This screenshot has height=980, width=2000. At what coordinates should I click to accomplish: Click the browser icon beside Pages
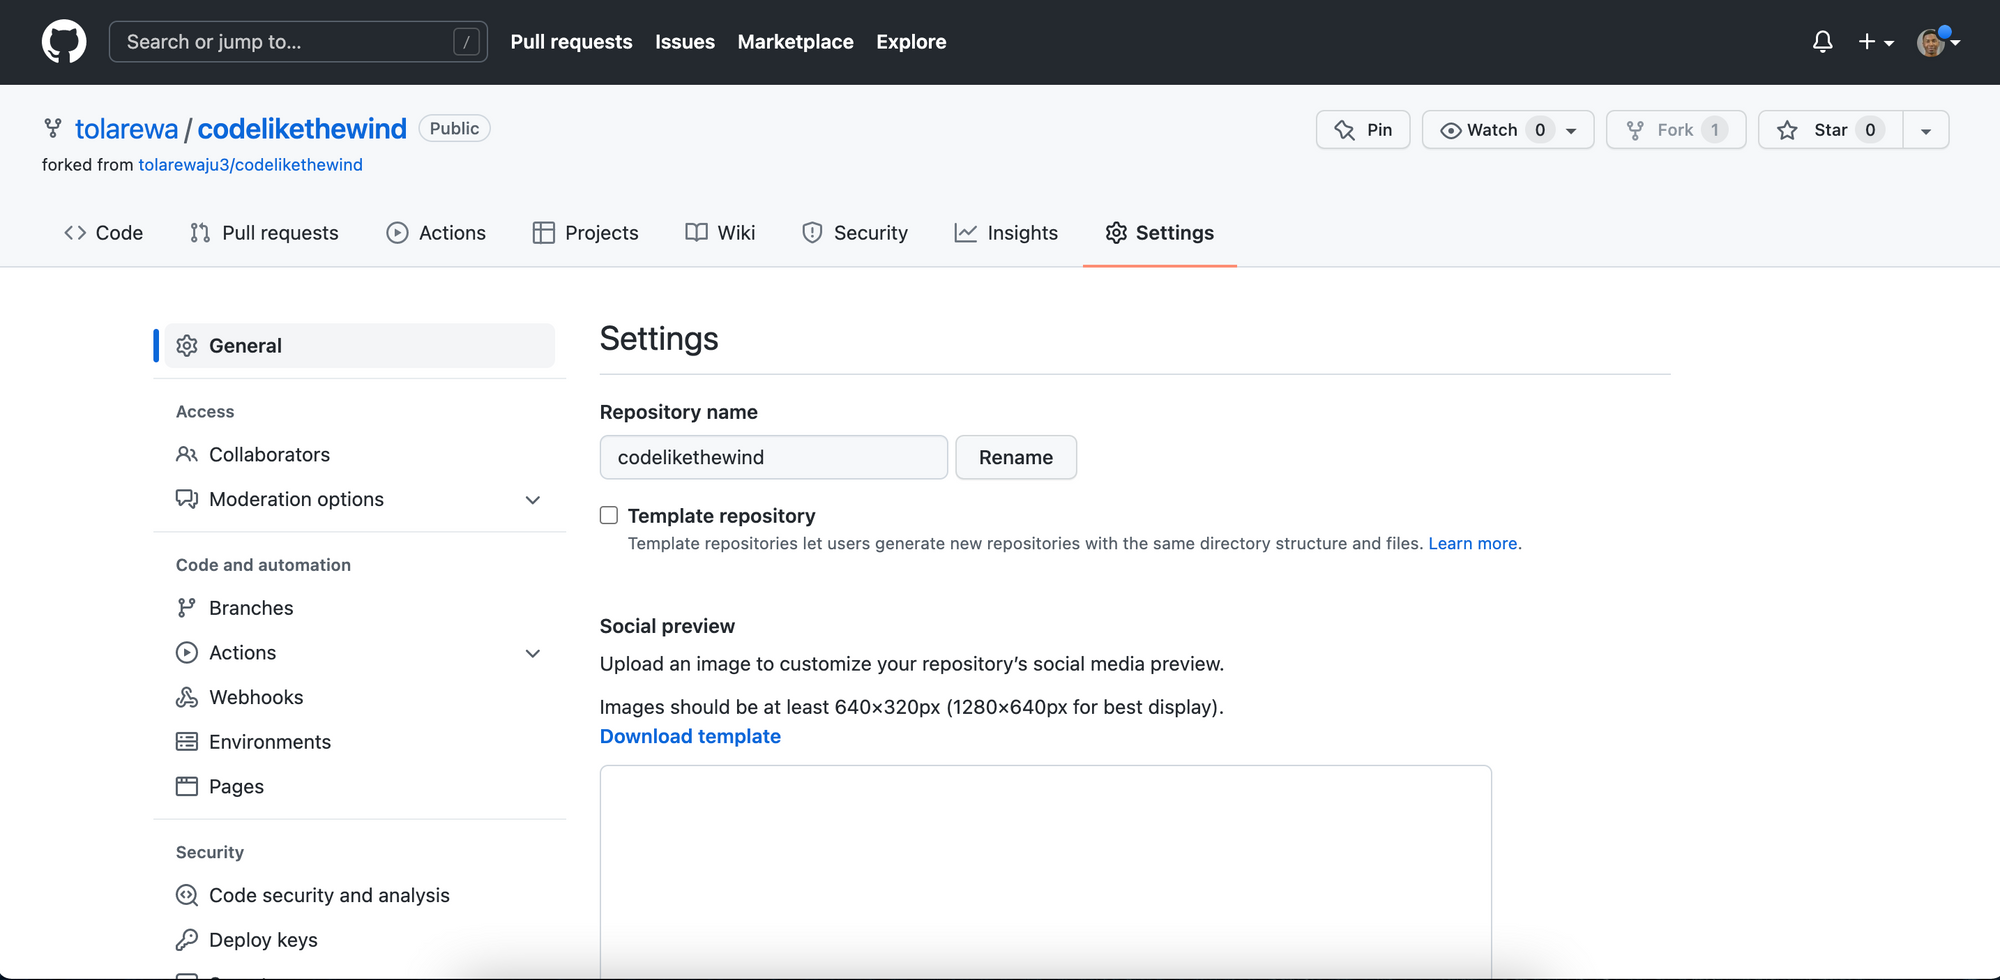[187, 787]
